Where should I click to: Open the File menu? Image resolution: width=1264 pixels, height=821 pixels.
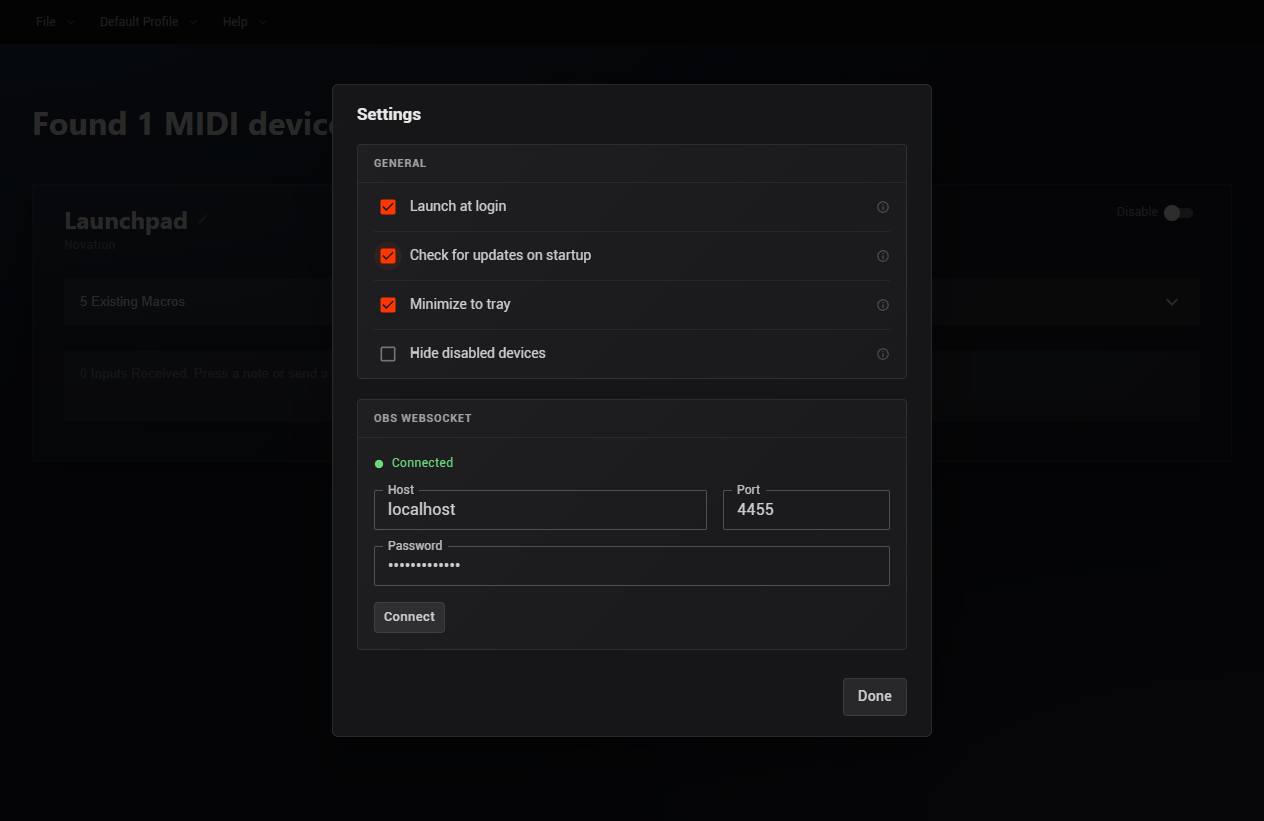[x=55, y=22]
